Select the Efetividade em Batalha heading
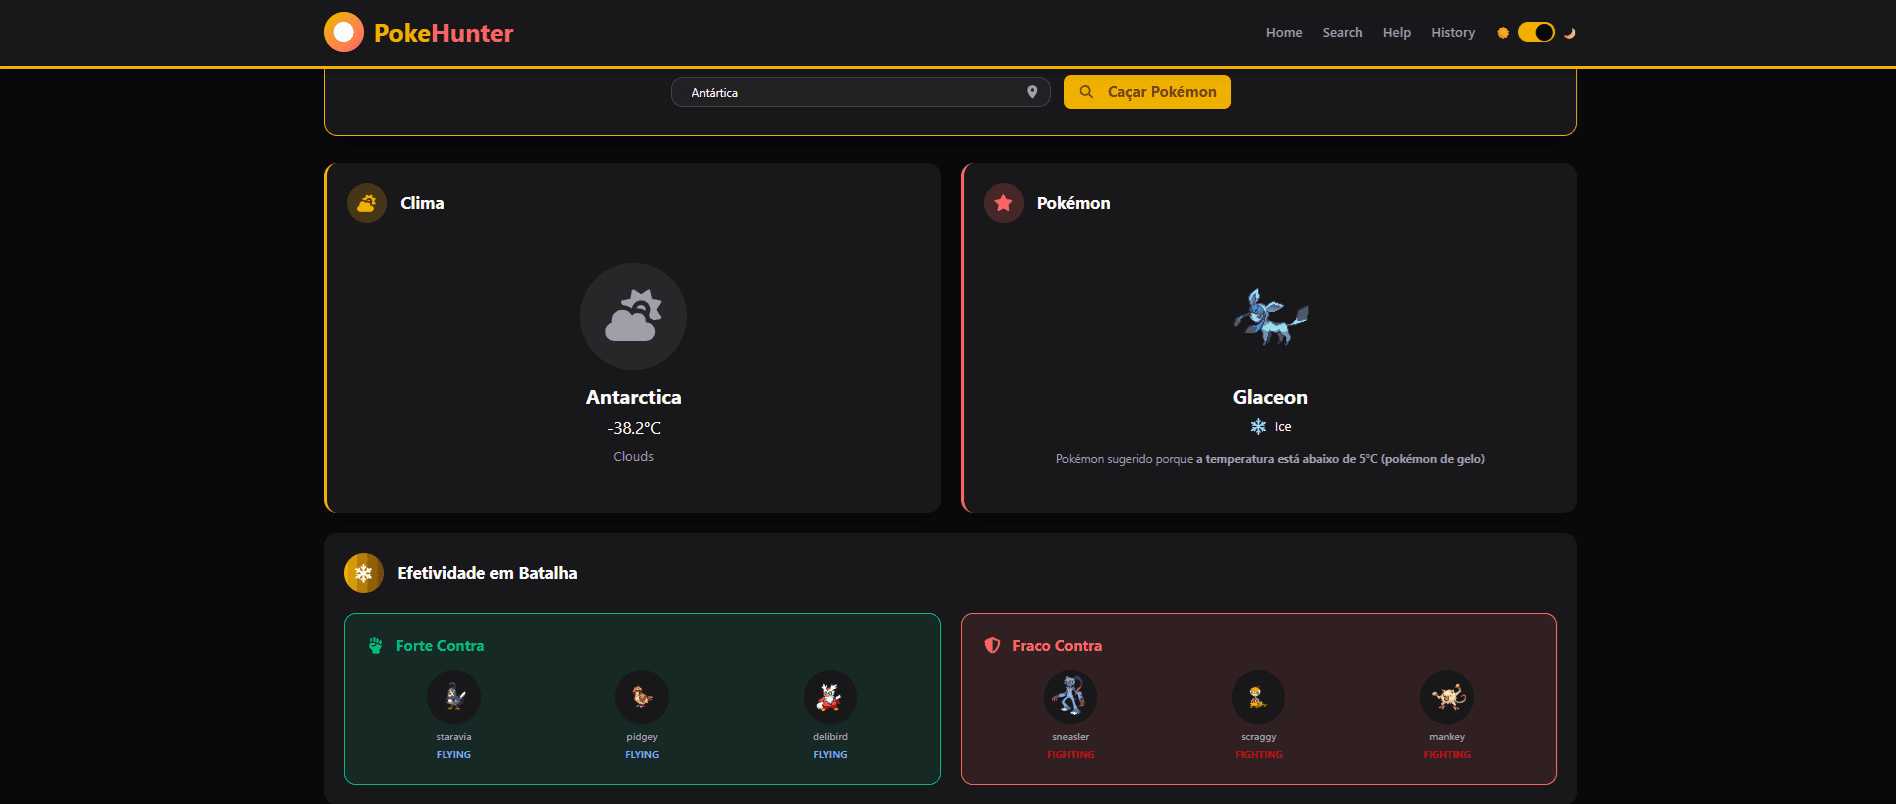The width and height of the screenshot is (1896, 804). [487, 573]
